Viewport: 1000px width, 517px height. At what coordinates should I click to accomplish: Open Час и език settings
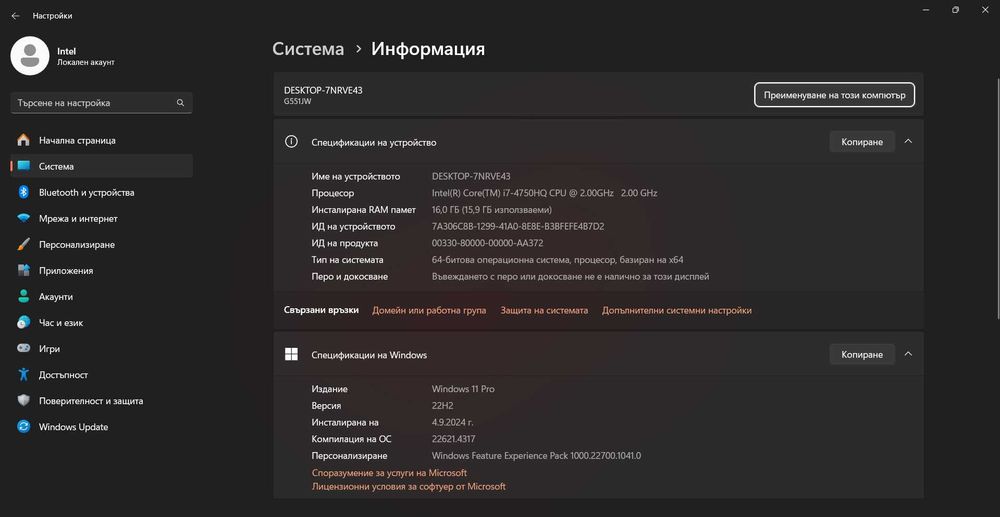102,323
